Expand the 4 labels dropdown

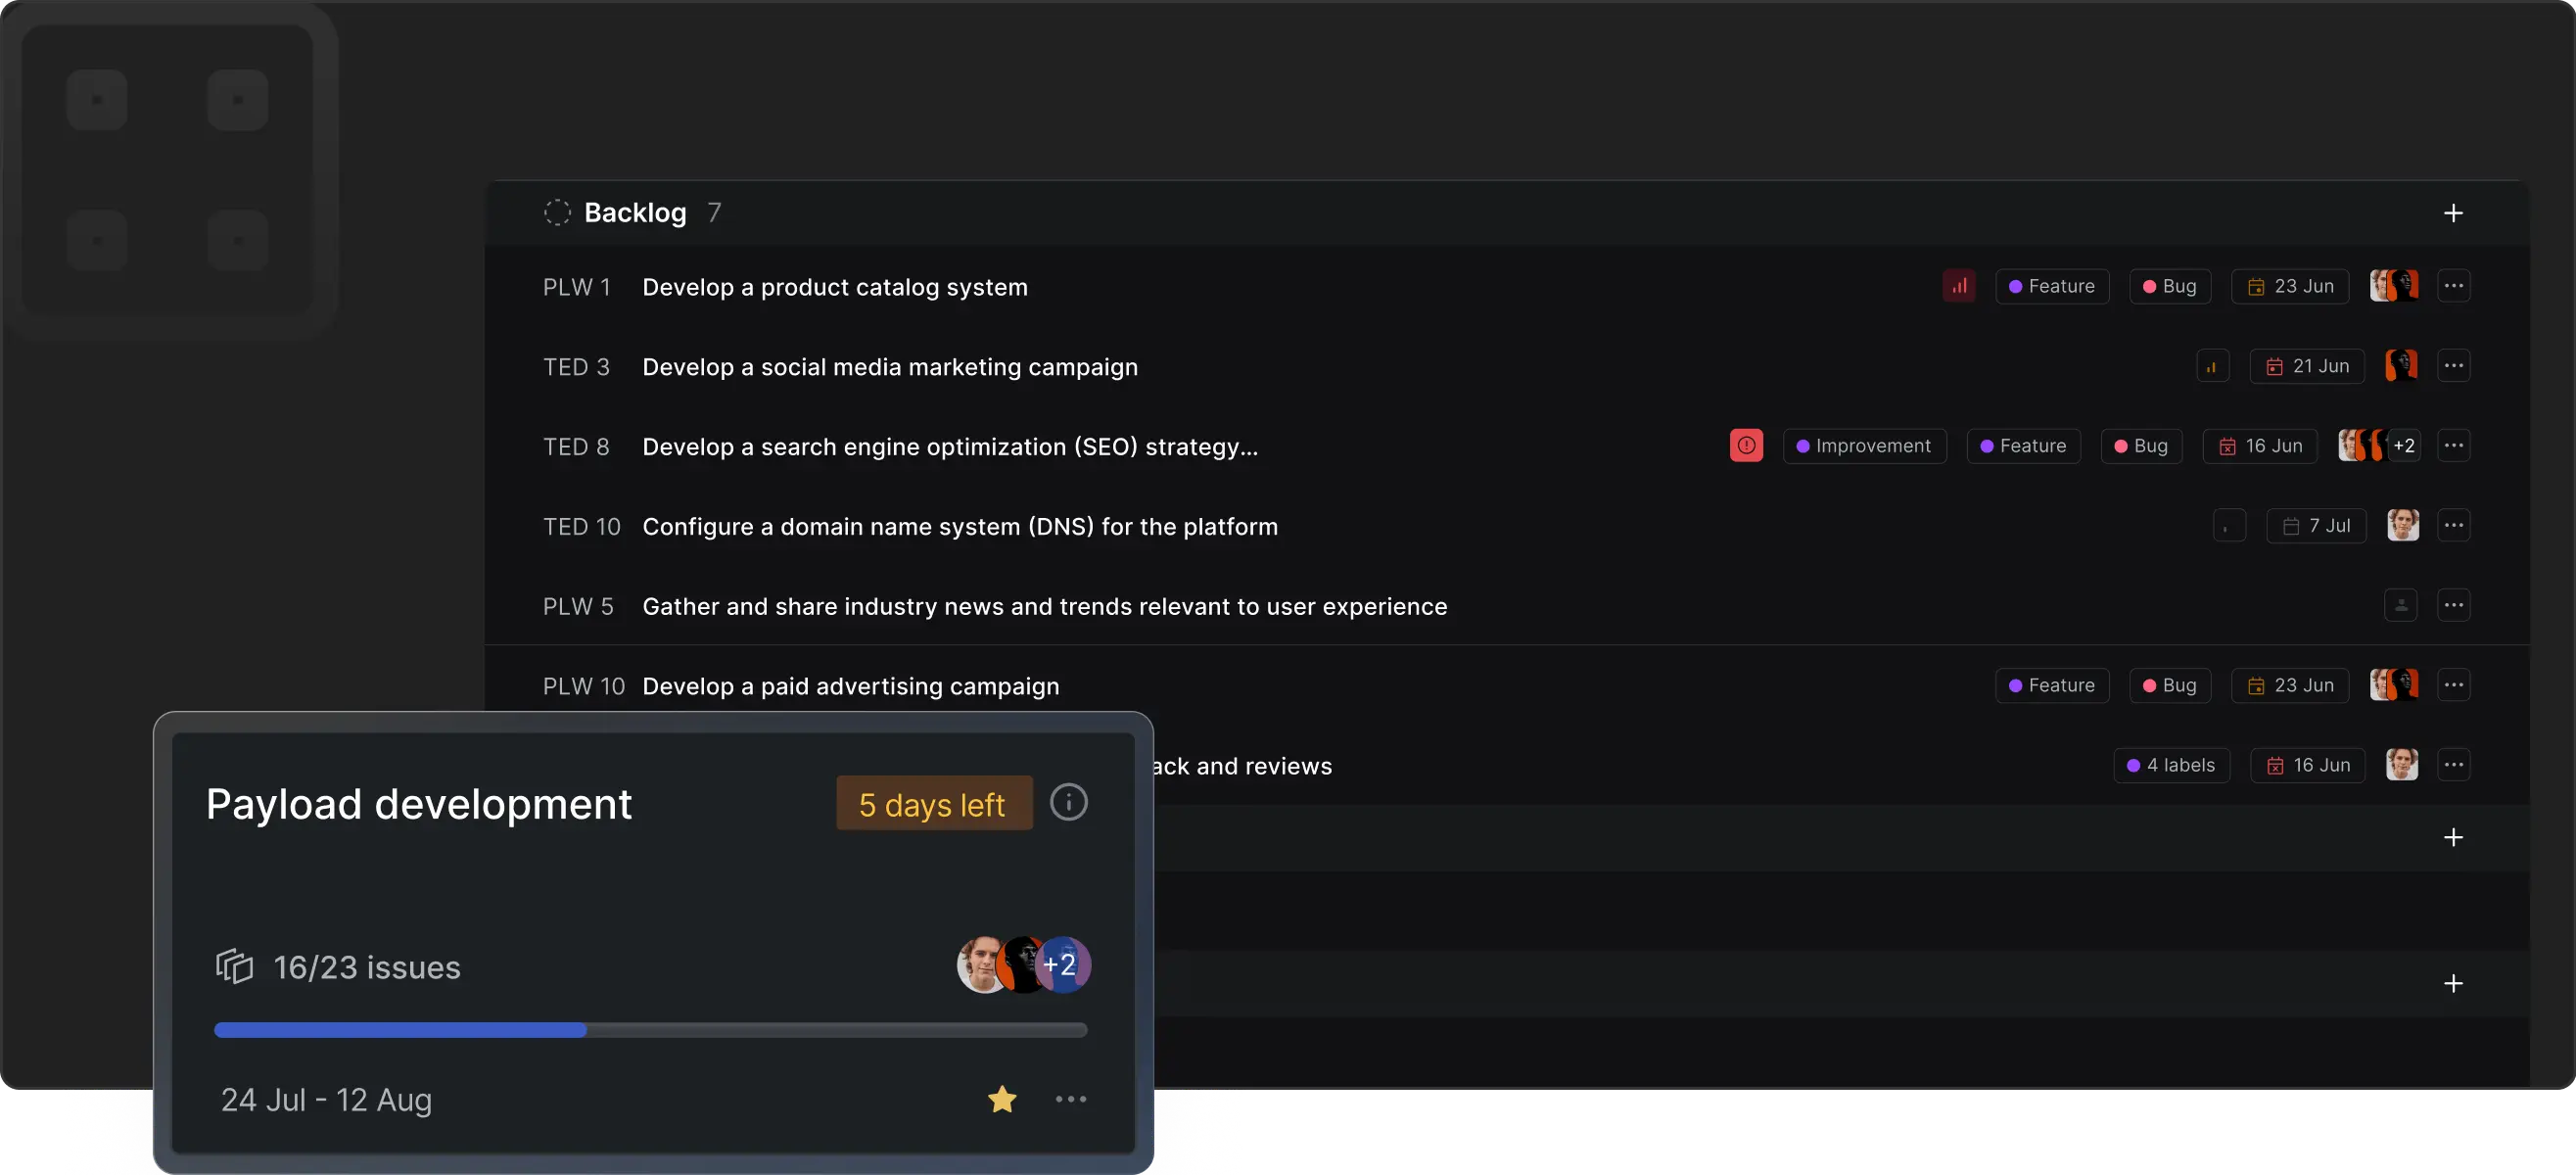coord(2170,765)
